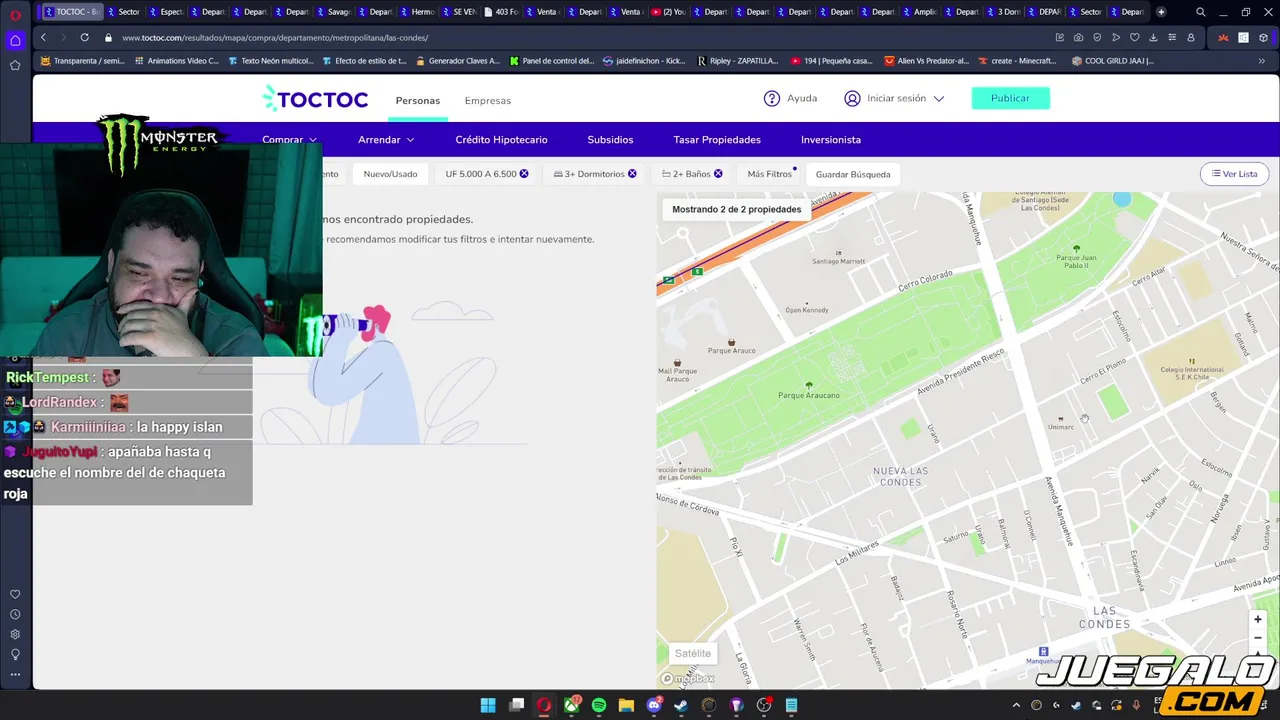The height and width of the screenshot is (720, 1280).
Task: Remove the 2+ Baños filter
Action: (x=718, y=174)
